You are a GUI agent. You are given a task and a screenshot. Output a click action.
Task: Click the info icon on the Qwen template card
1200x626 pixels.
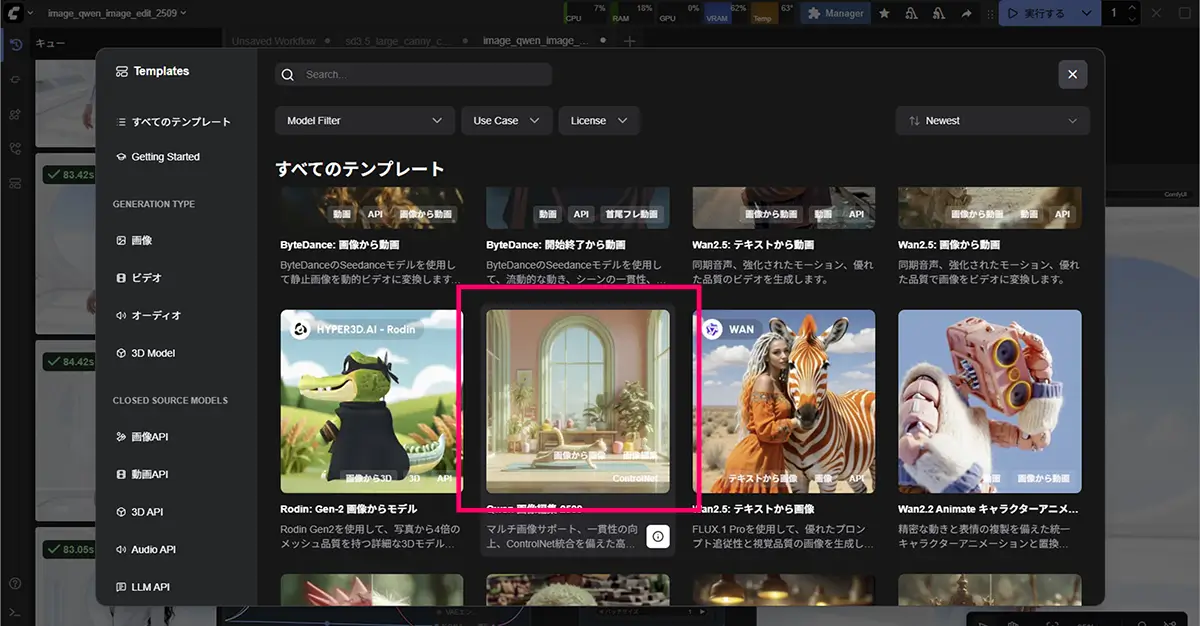coord(658,536)
